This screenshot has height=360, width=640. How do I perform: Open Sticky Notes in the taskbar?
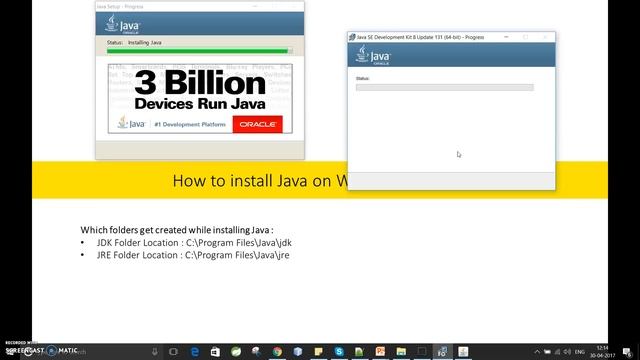point(318,351)
